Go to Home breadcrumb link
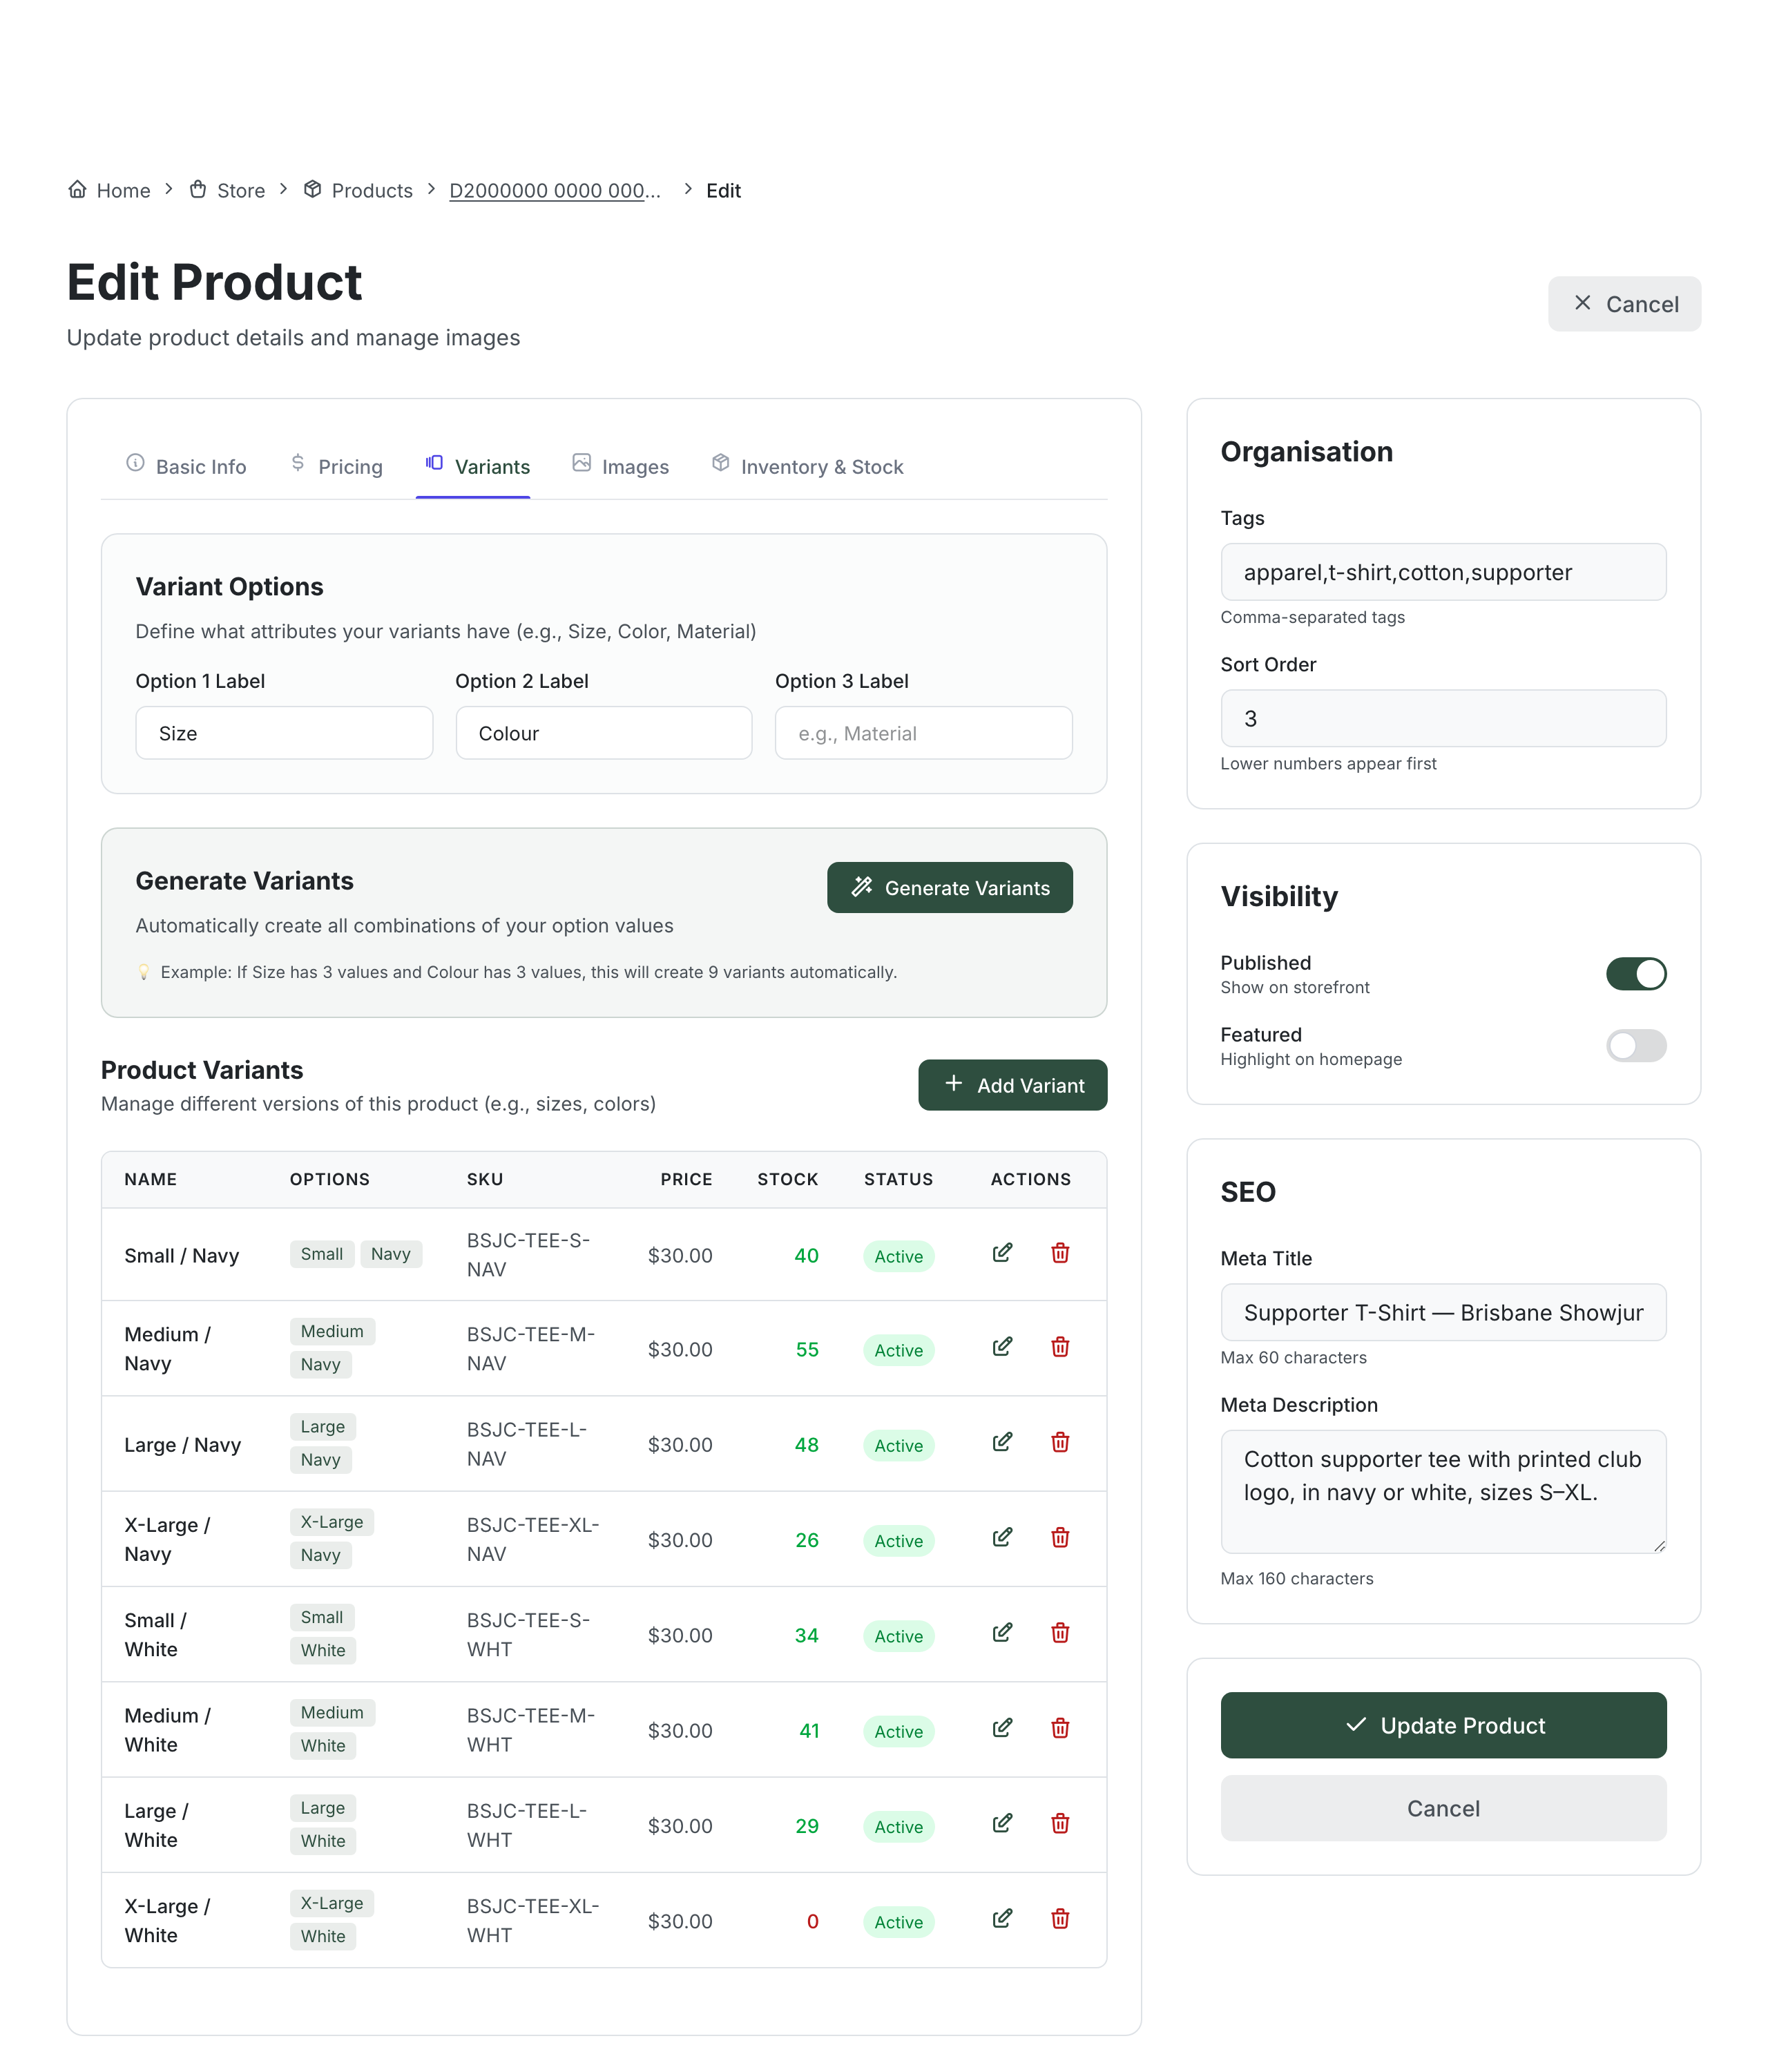 109,190
